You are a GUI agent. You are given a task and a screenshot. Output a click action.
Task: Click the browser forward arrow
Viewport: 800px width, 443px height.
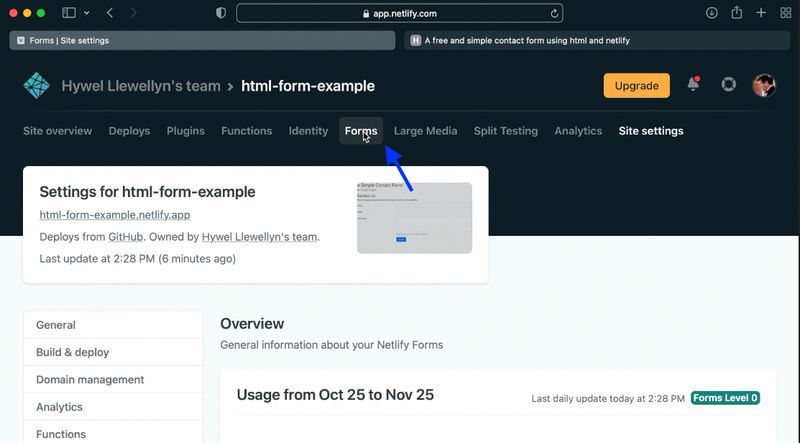coord(133,13)
